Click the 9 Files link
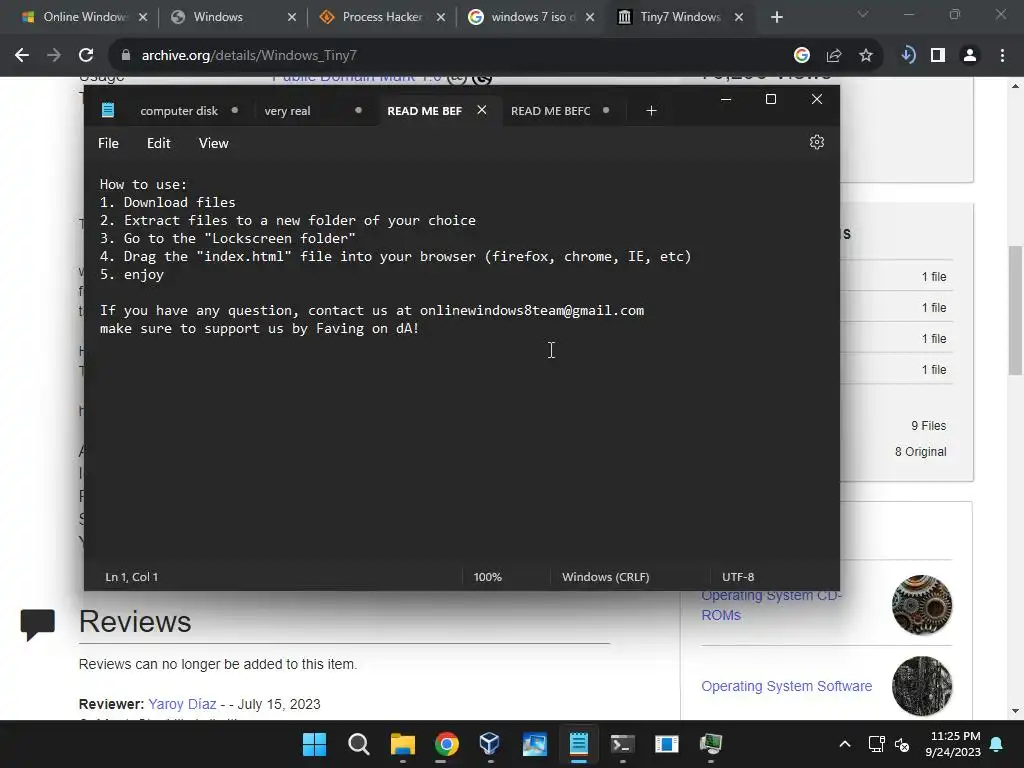This screenshot has width=1024, height=768. tap(929, 426)
